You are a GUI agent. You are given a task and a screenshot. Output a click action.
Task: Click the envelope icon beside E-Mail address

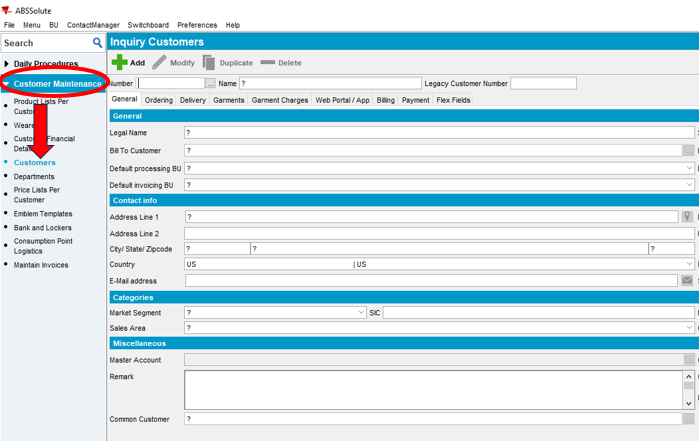[x=687, y=281]
